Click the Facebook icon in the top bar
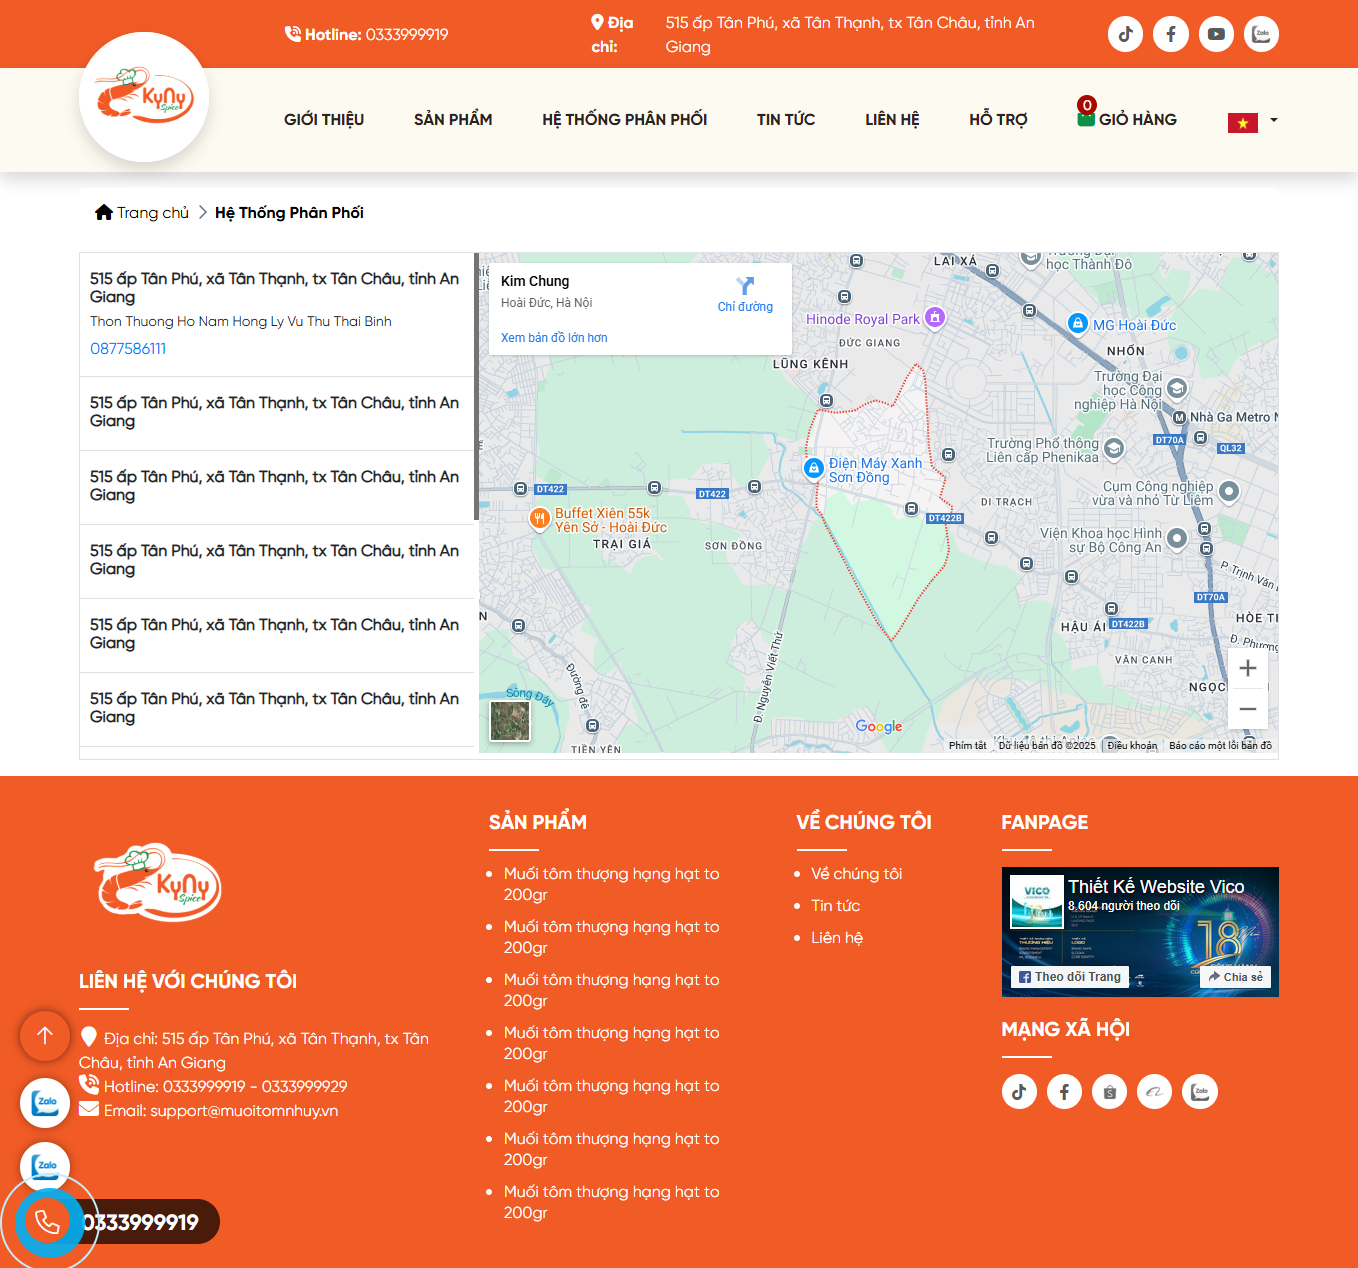The image size is (1358, 1268). 1170,34
